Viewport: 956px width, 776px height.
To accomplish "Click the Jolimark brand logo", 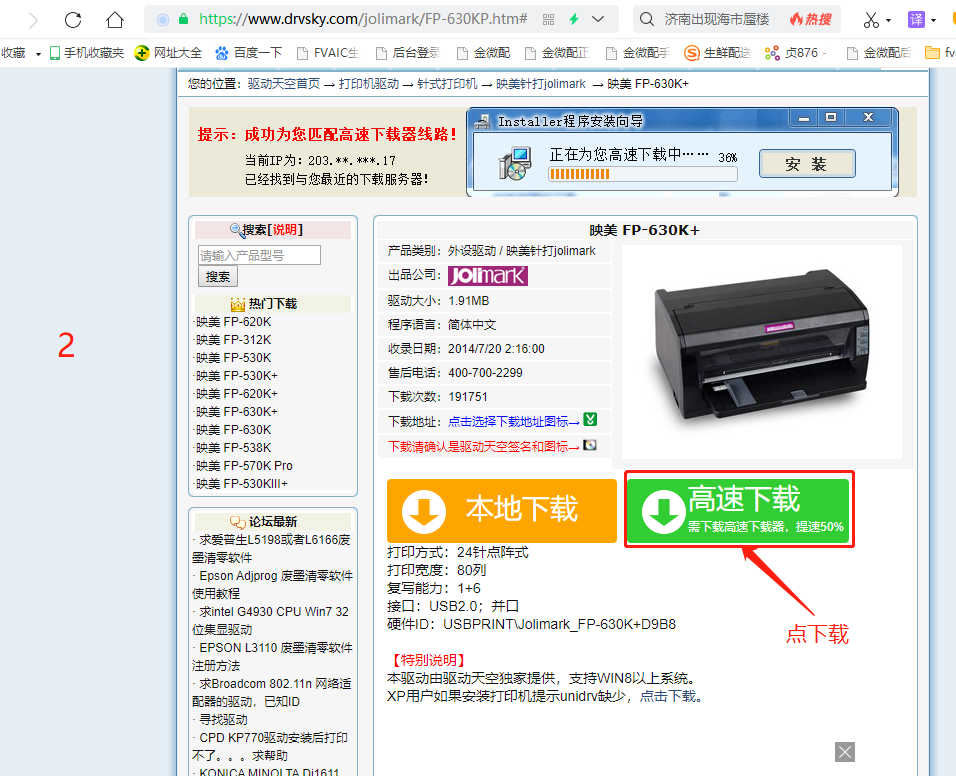I will pos(487,276).
